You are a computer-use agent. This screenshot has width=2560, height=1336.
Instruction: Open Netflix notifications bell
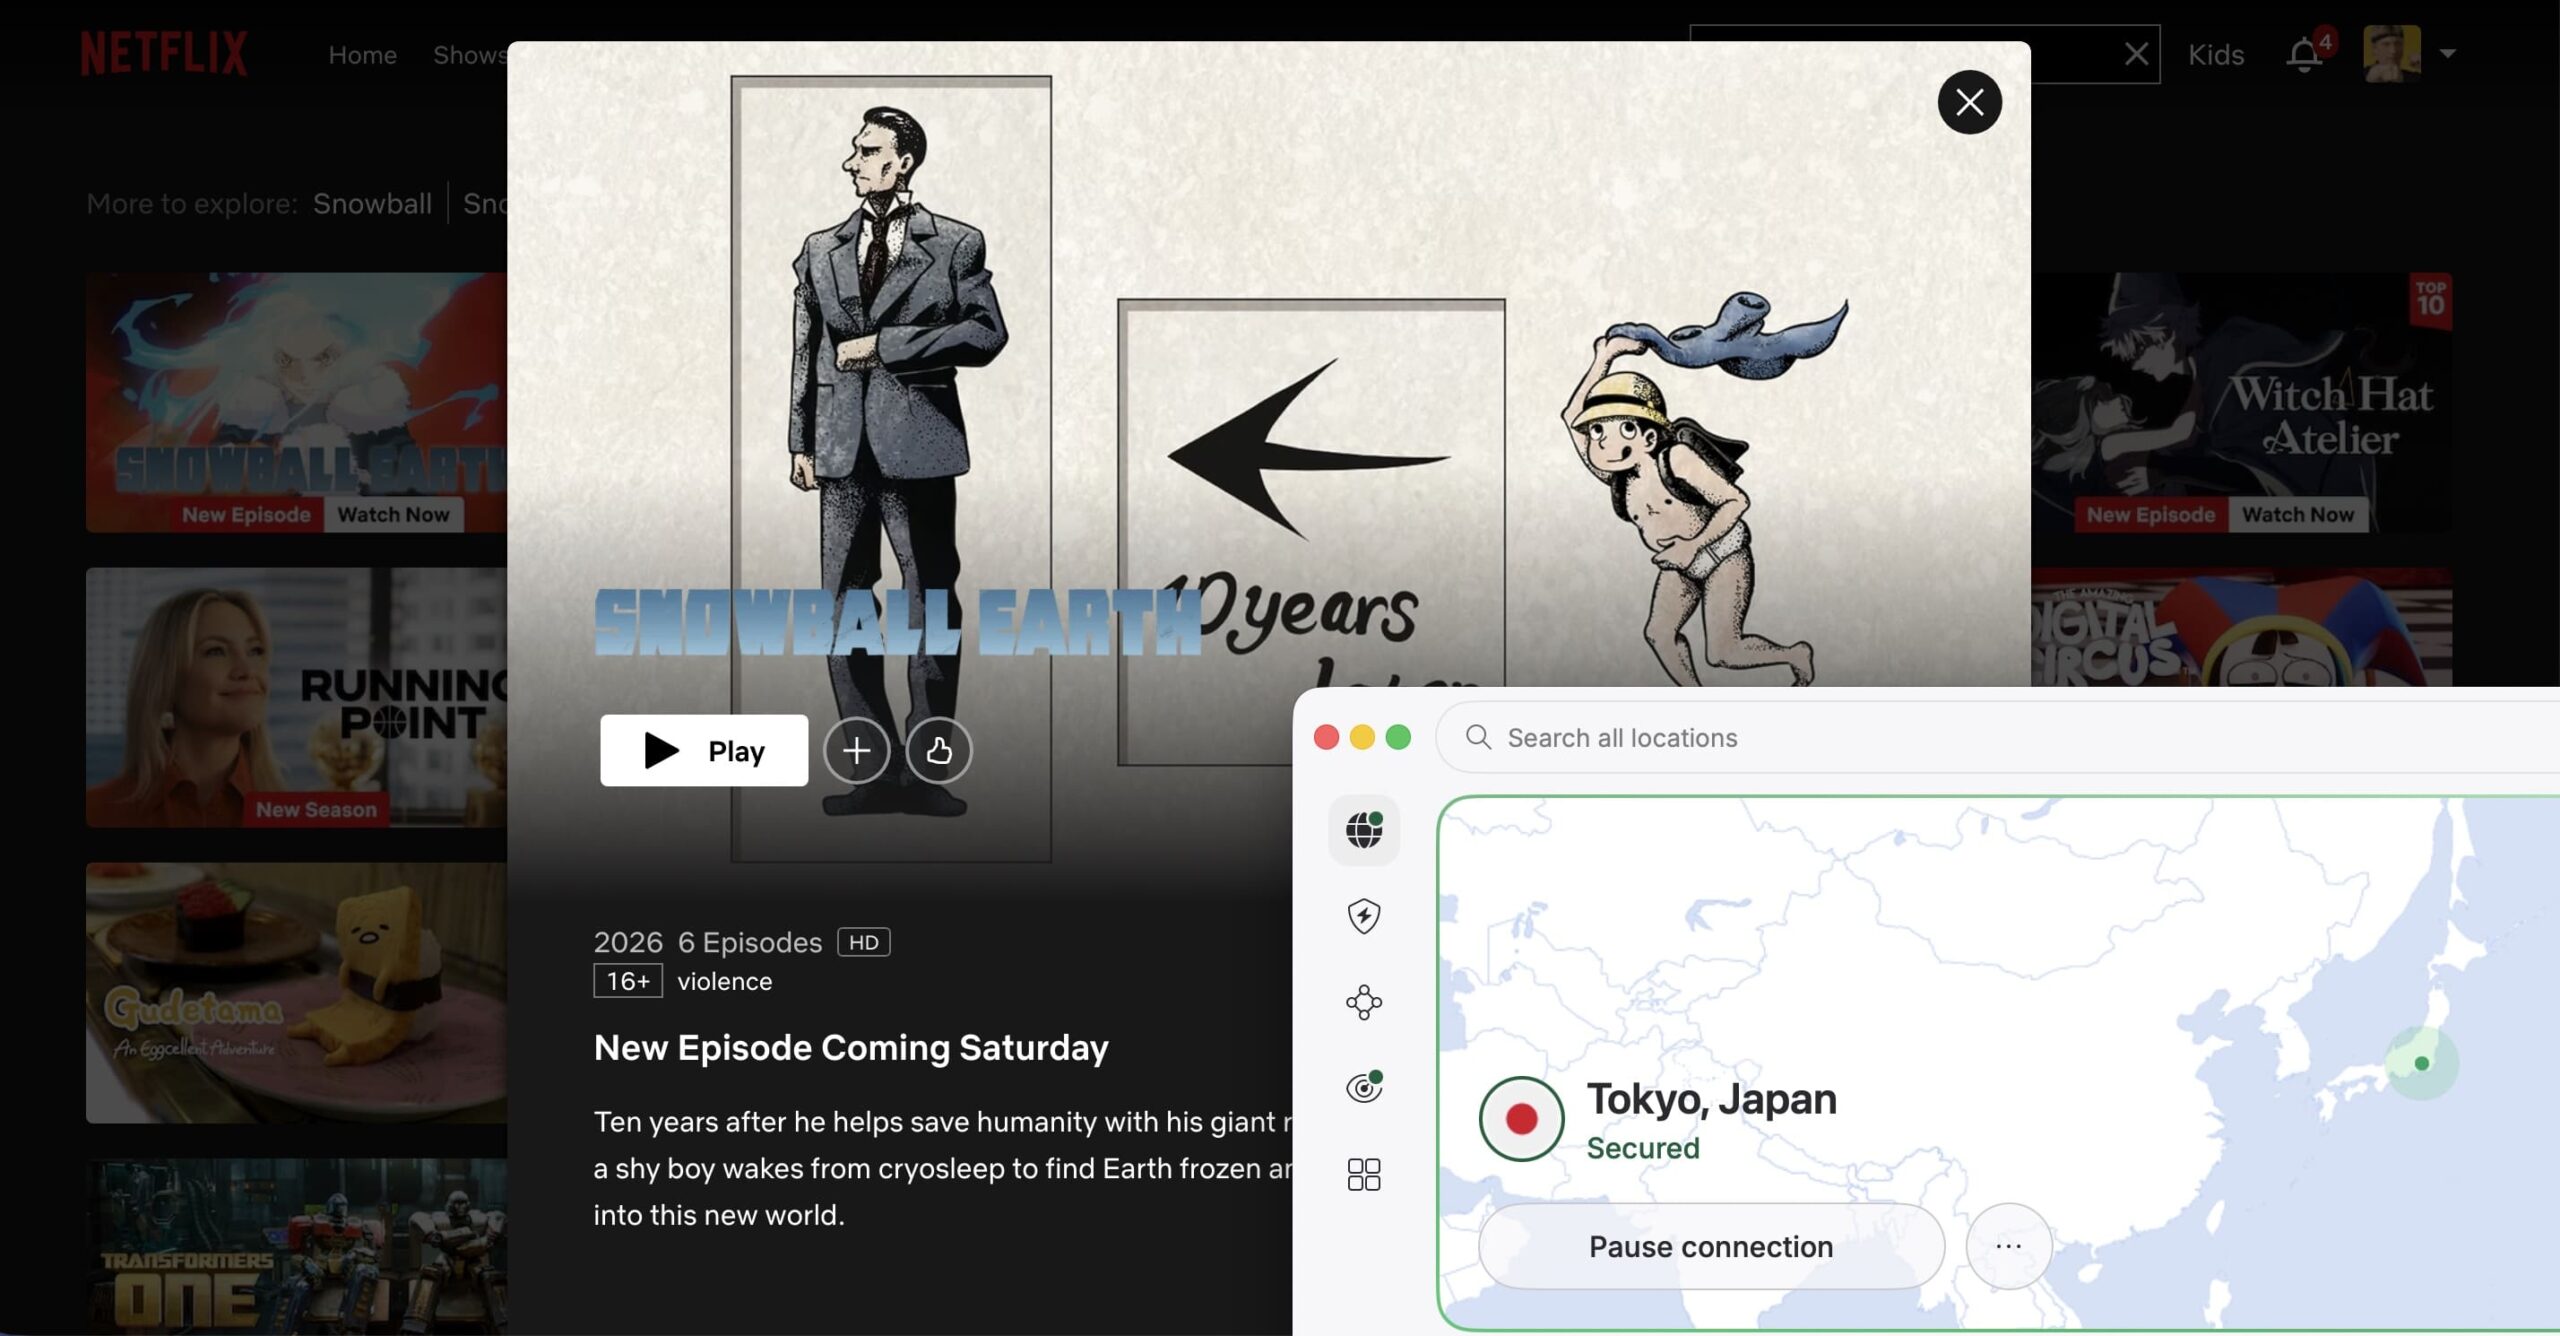pyautogui.click(x=2304, y=54)
